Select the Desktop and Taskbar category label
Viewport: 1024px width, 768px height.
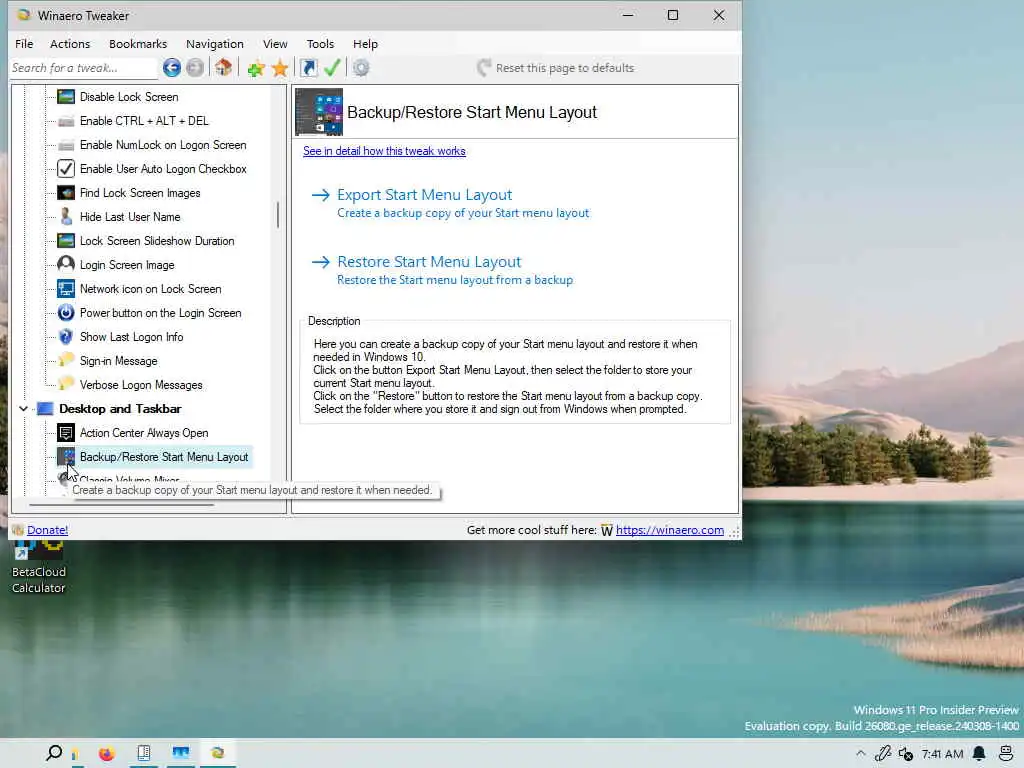[x=120, y=409]
